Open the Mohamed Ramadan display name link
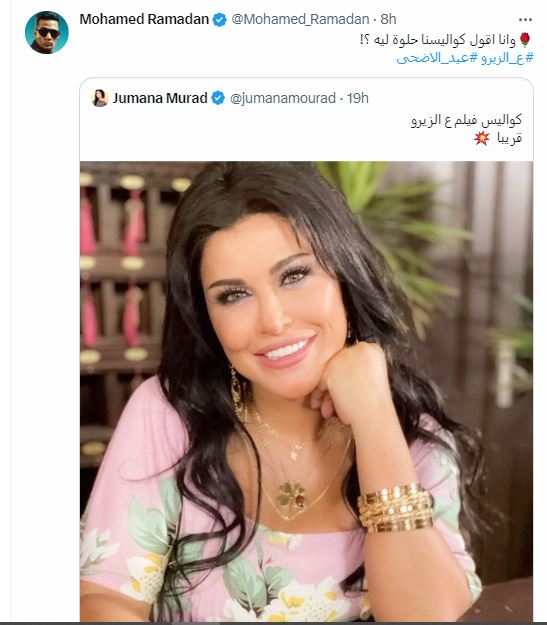The height and width of the screenshot is (625, 547). coord(144,19)
